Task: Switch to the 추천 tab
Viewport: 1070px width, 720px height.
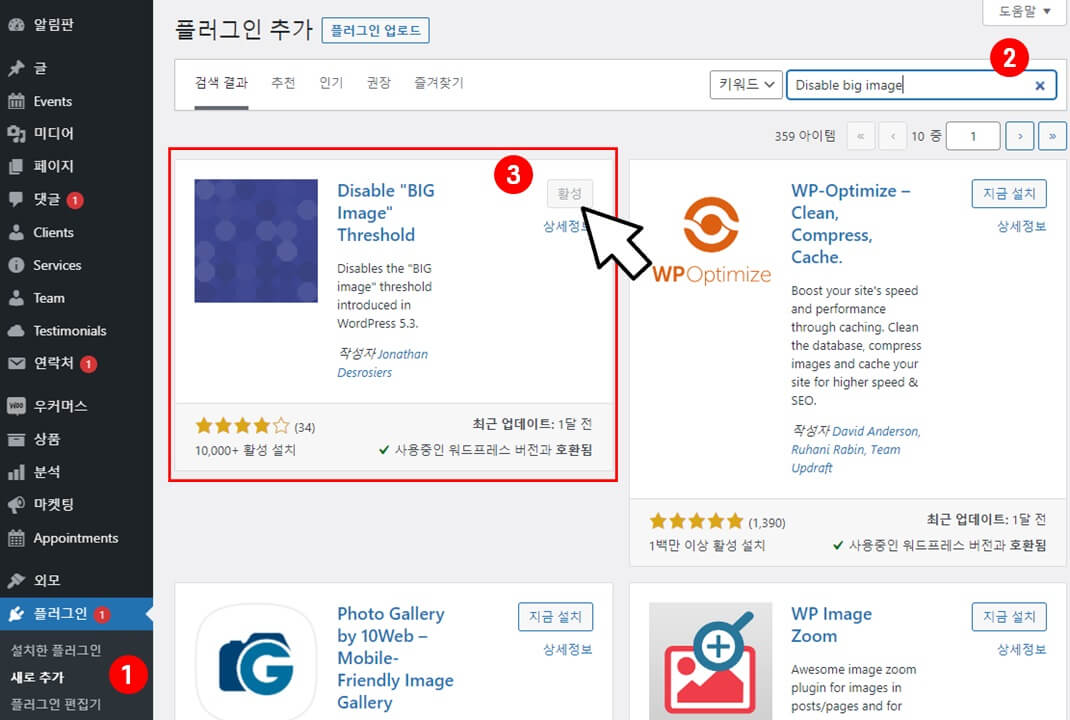Action: click(283, 83)
